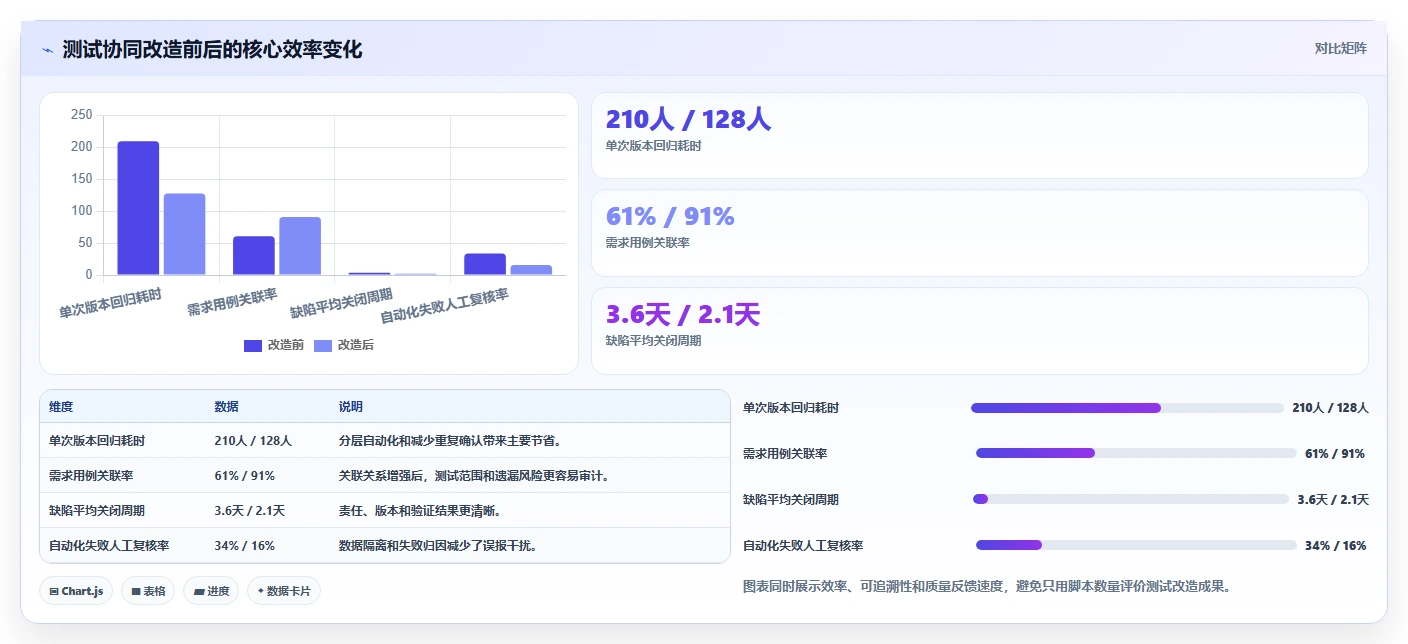Click table cell 单次版本回归耗时
The image size is (1408, 644).
[97, 440]
